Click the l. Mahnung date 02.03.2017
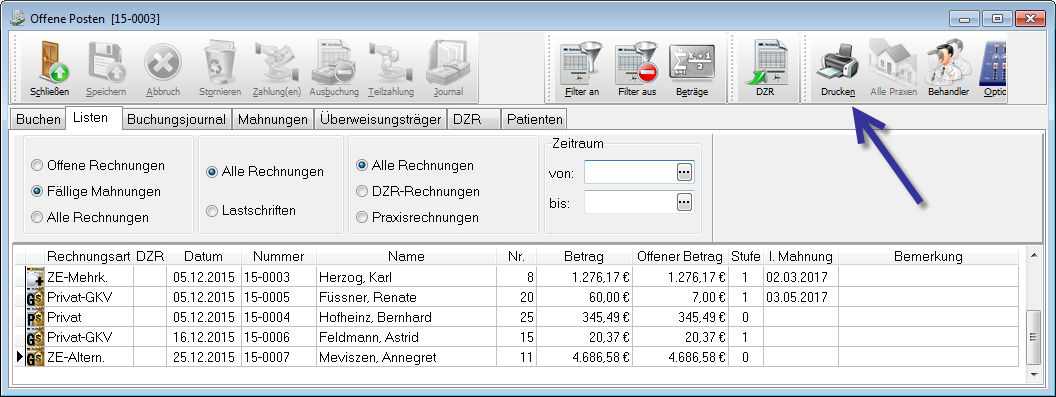The image size is (1056, 397). point(797,277)
